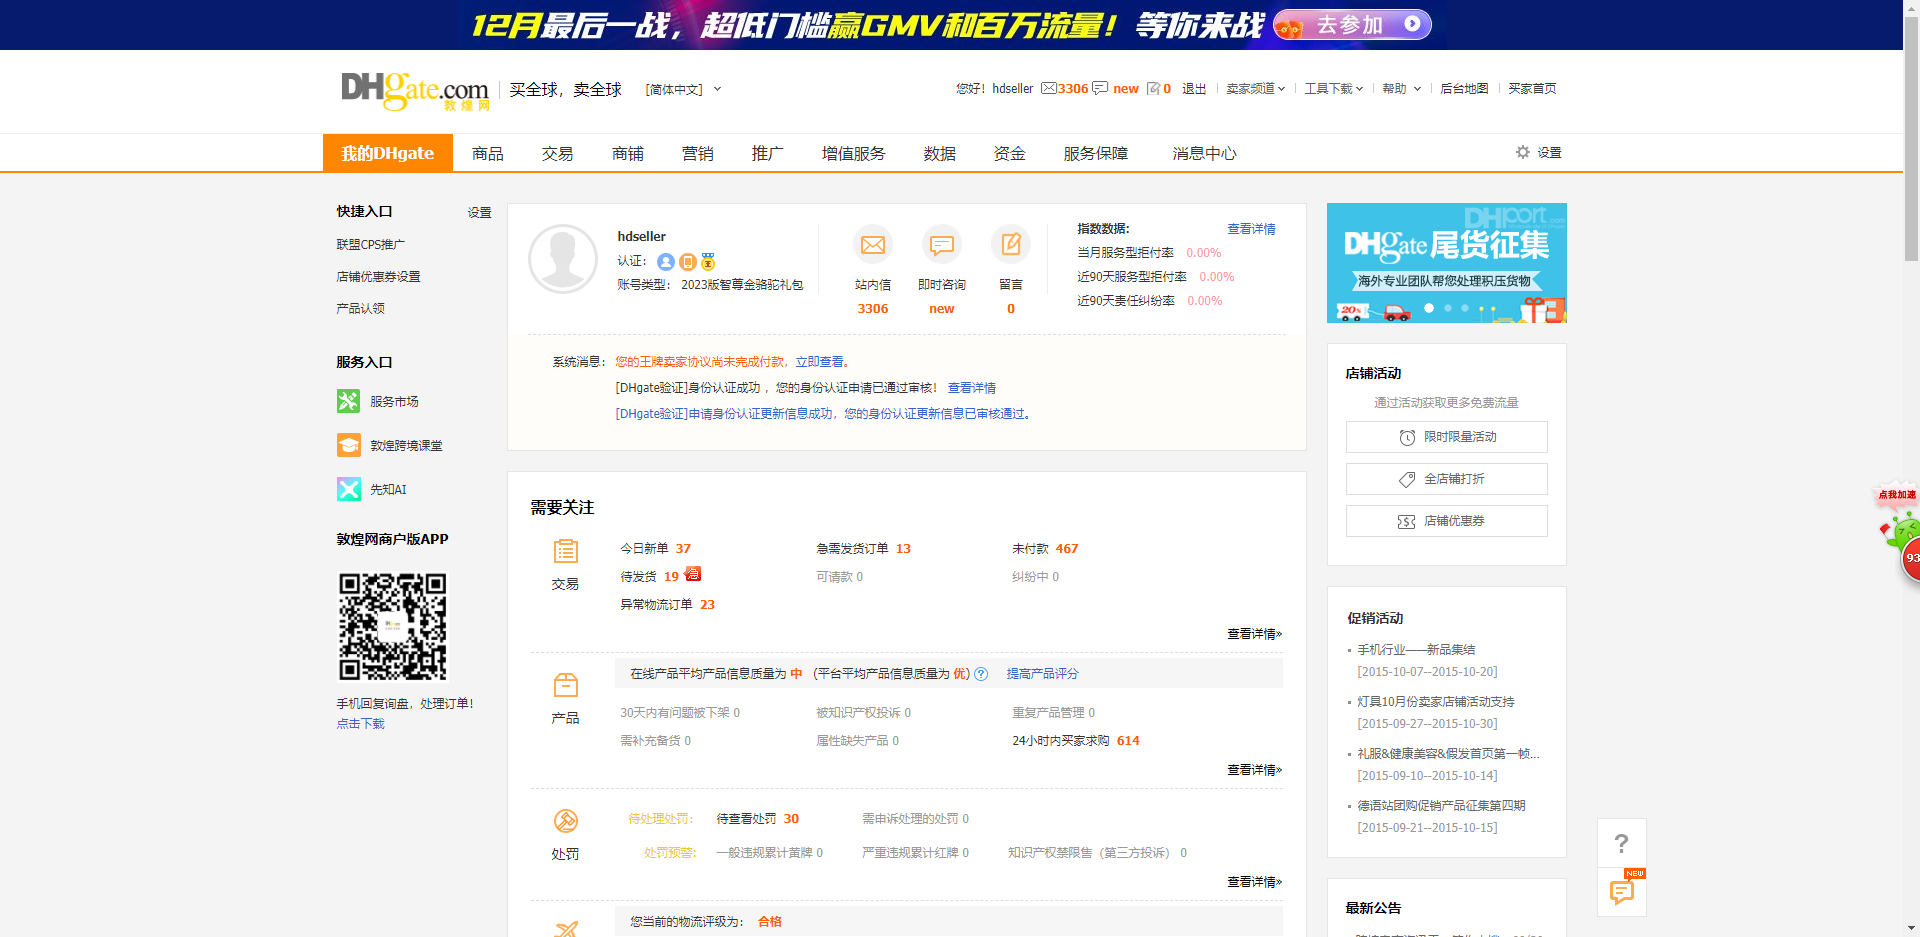Open the 产品认领 shortcut

pos(360,308)
